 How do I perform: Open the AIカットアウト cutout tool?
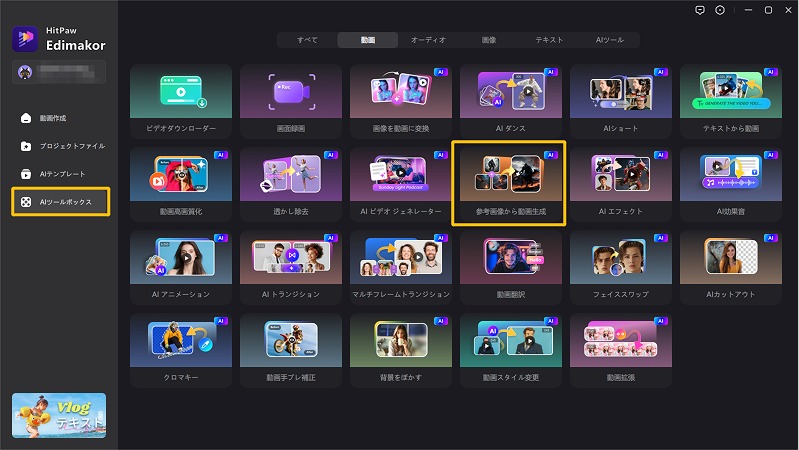coord(731,267)
